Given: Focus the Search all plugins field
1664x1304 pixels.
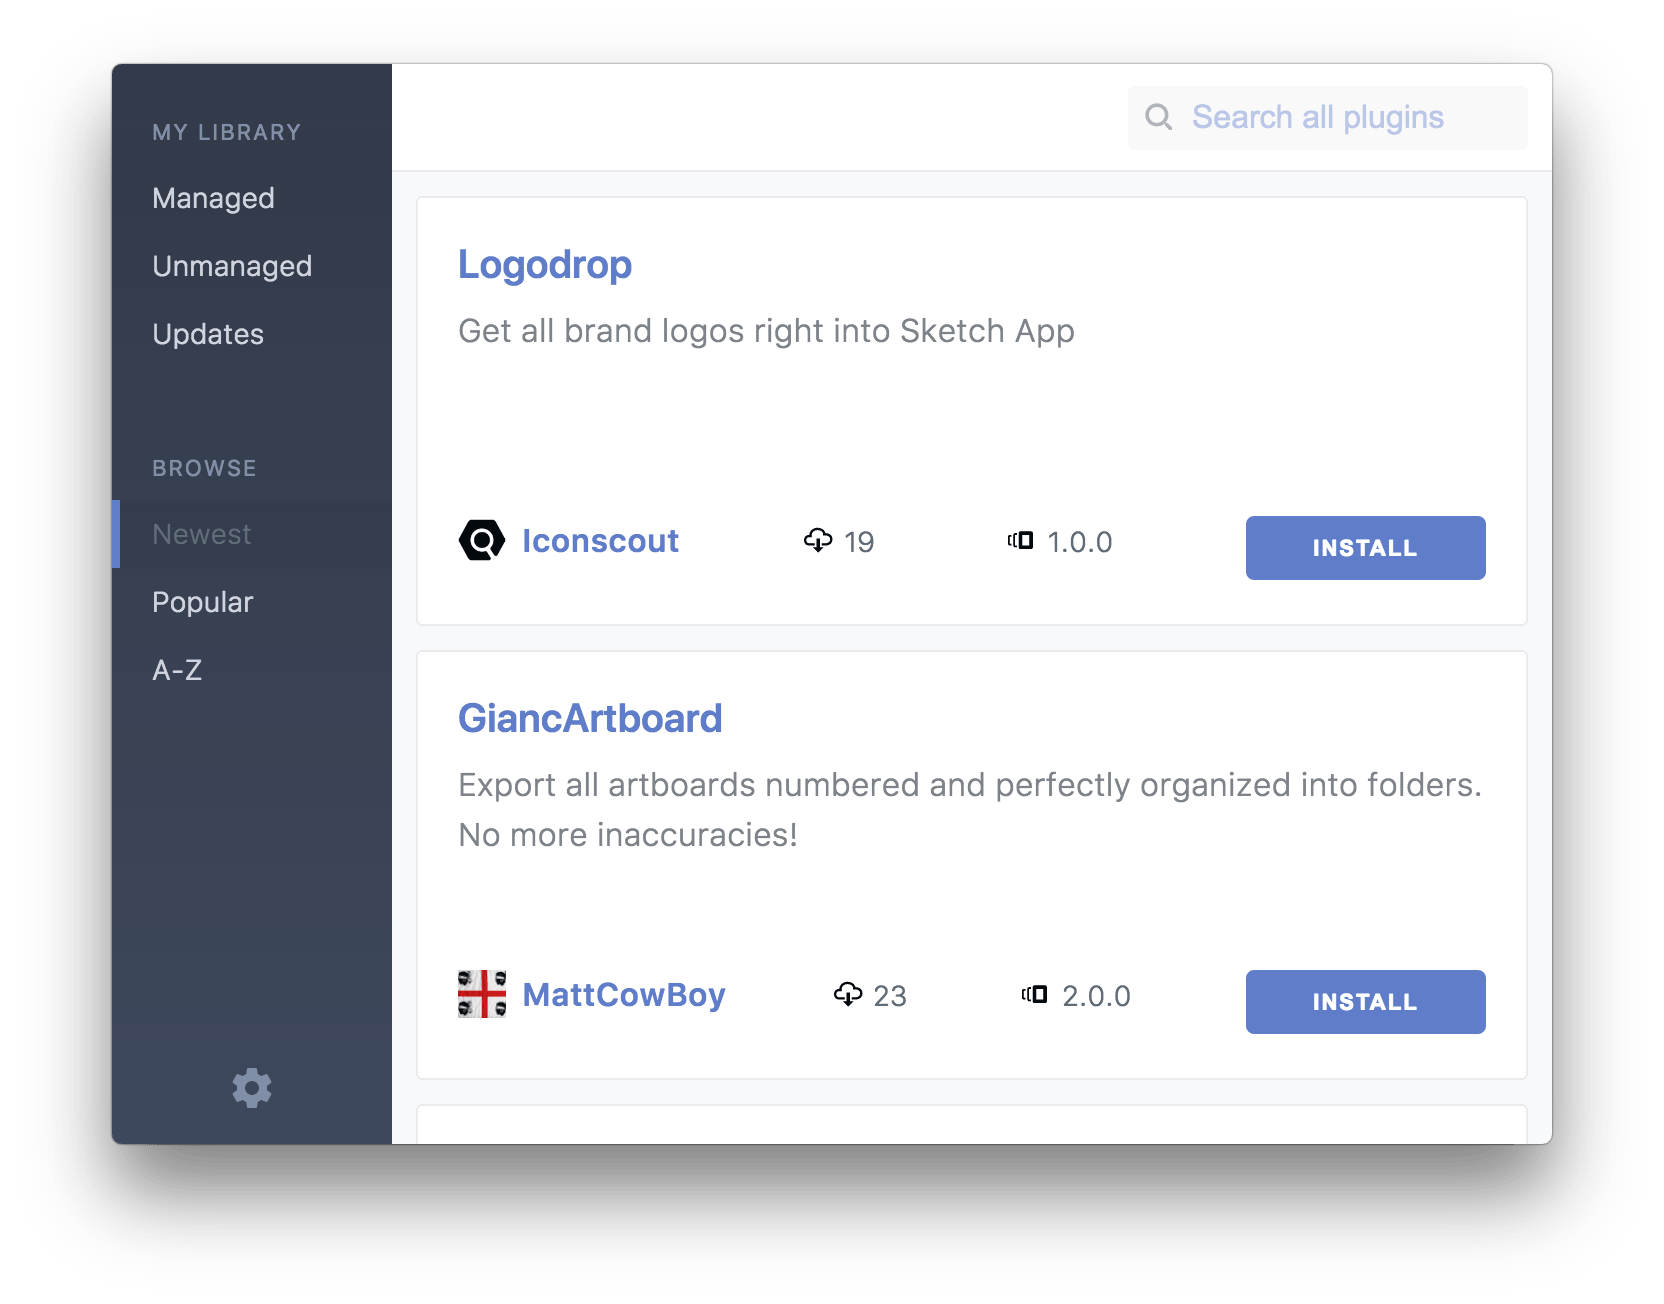Looking at the screenshot, I should click(1327, 118).
